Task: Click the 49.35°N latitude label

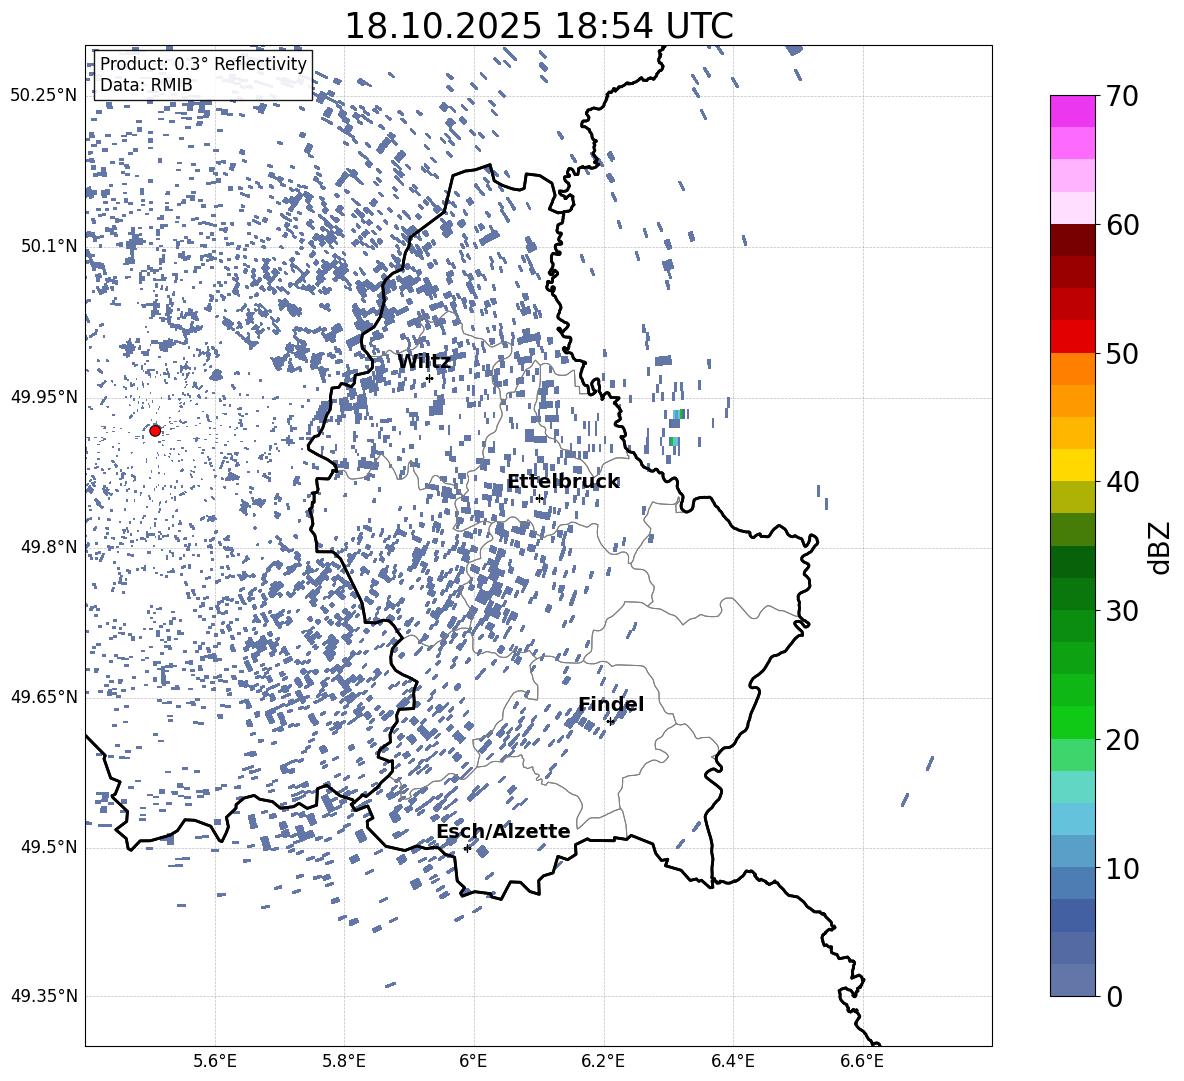Action: pyautogui.click(x=44, y=996)
